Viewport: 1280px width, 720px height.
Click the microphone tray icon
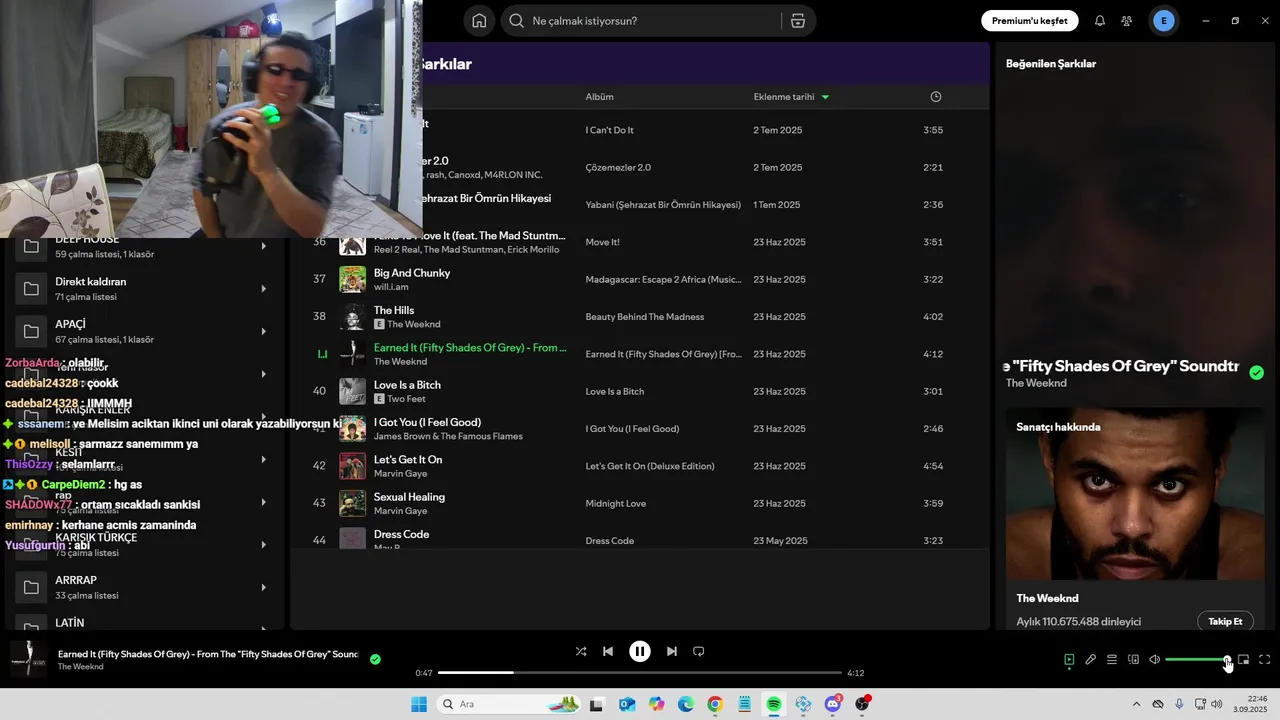pos(1179,704)
